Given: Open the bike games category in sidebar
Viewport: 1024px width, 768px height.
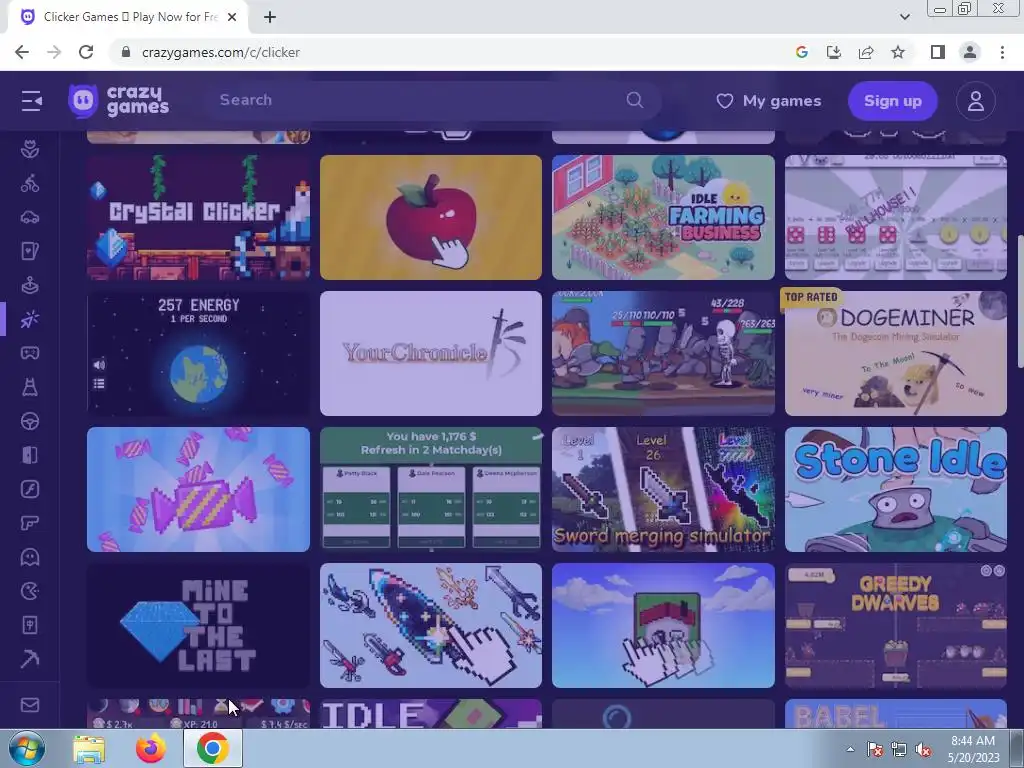Looking at the screenshot, I should 30,183.
